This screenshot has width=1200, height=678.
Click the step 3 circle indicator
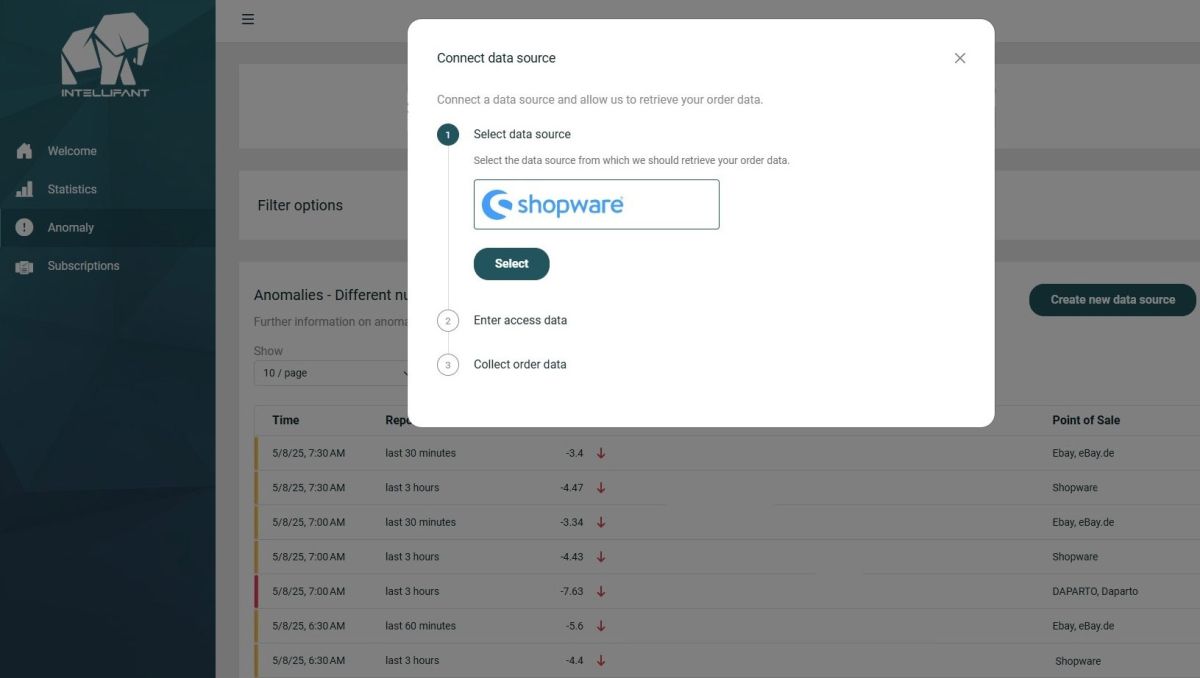pyautogui.click(x=448, y=365)
